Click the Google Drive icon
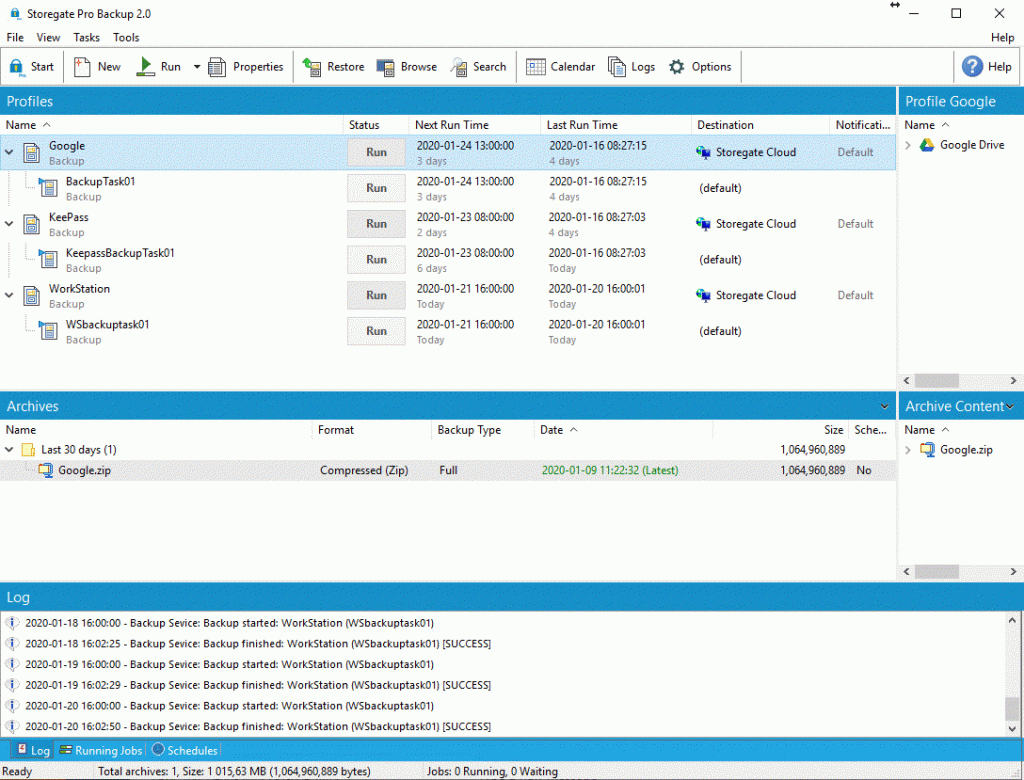This screenshot has height=780, width=1024. pos(927,145)
